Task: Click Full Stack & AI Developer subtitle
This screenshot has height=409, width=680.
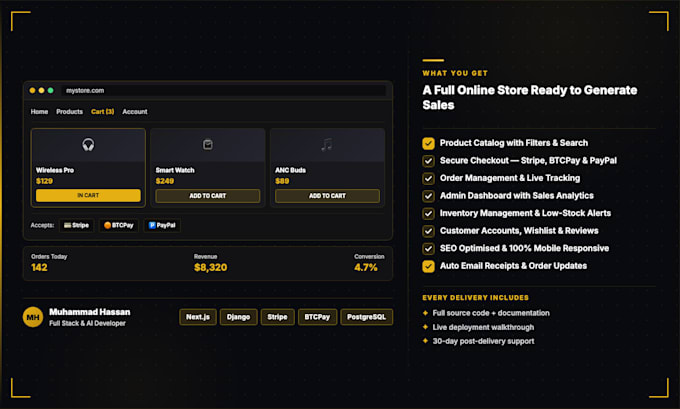Action: coord(87,323)
